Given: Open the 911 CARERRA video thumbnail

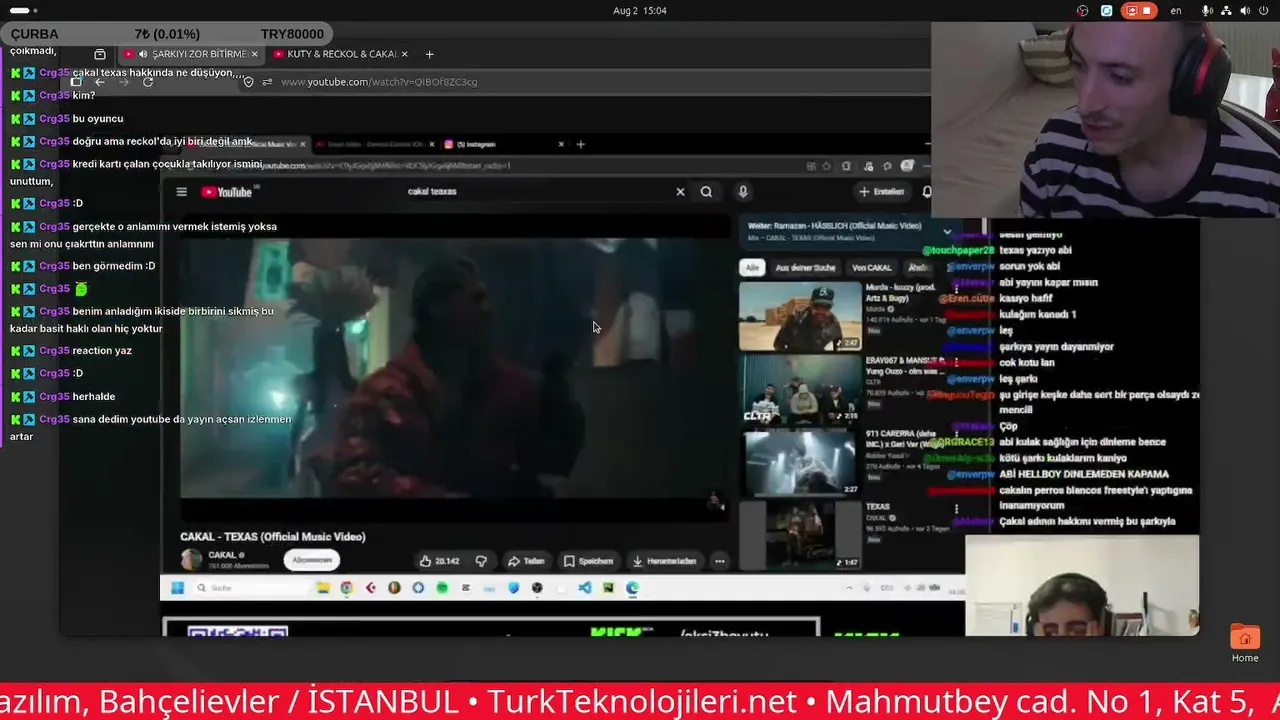Looking at the screenshot, I should point(801,462).
